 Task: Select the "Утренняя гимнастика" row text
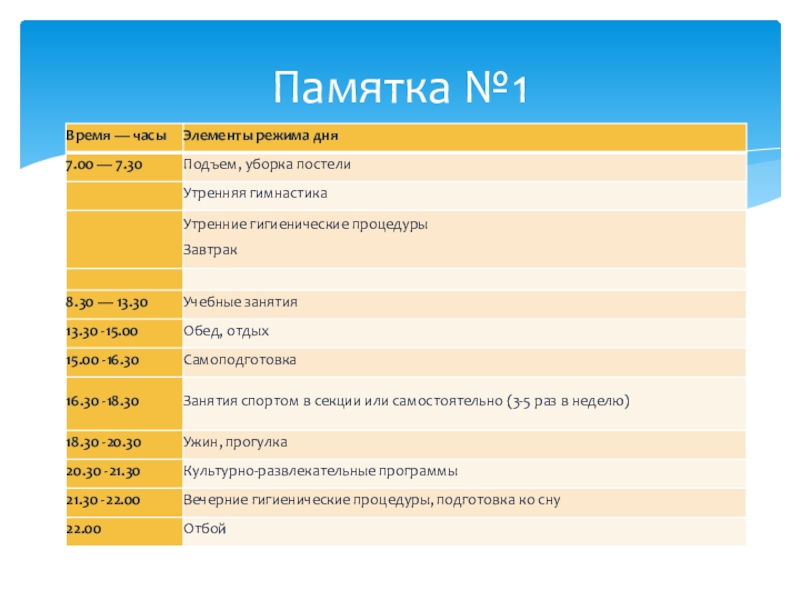254,193
